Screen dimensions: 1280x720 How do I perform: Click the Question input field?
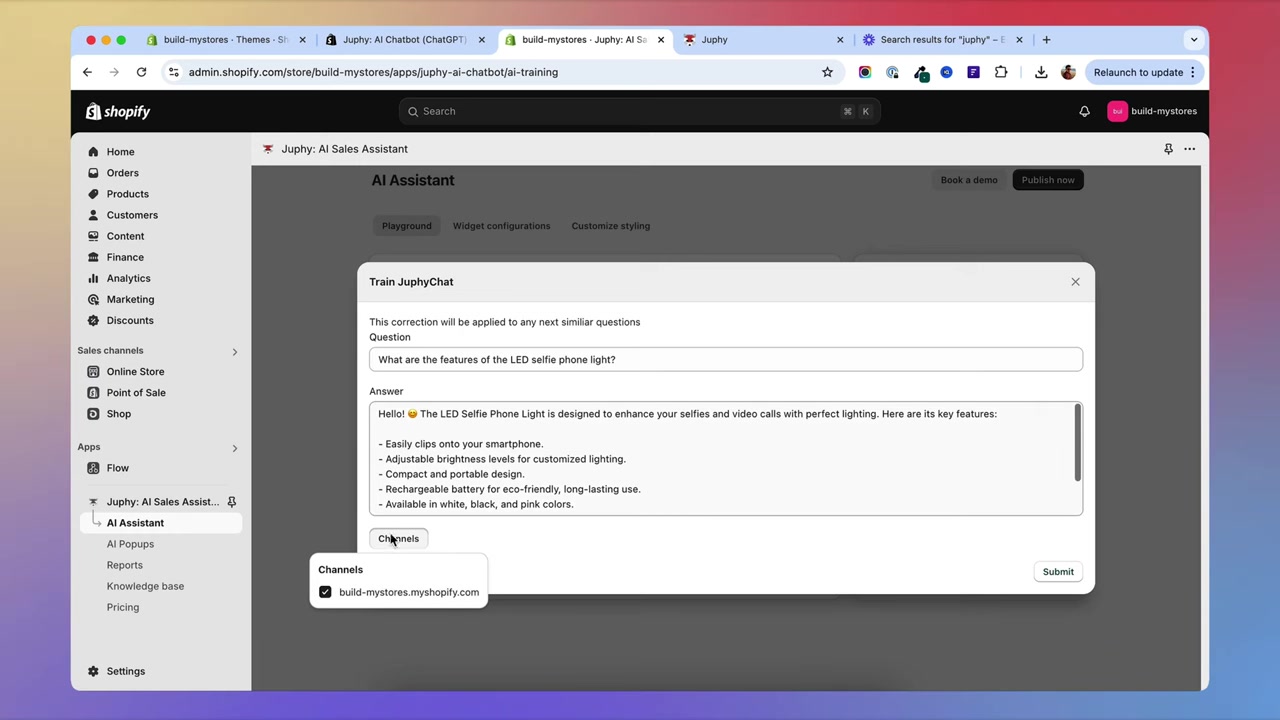point(725,360)
